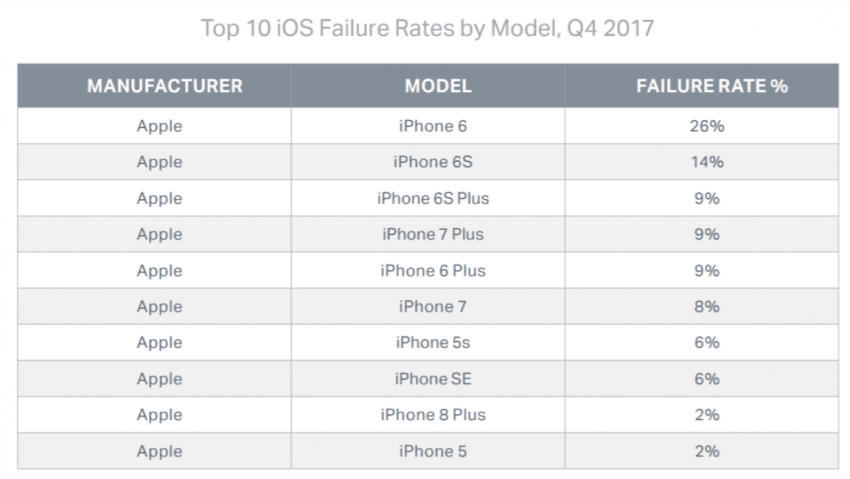Click the 8% failure rate value
Screen dimensions: 850x479
(707, 307)
